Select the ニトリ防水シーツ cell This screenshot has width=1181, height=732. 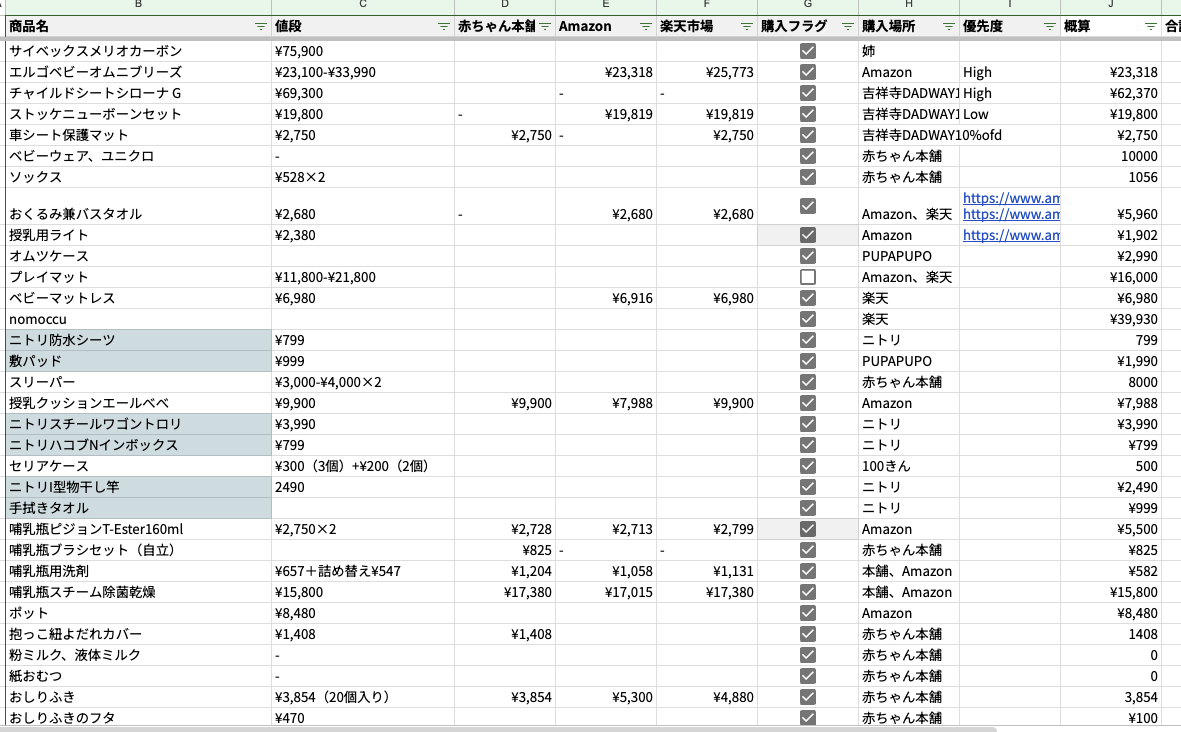pos(139,340)
